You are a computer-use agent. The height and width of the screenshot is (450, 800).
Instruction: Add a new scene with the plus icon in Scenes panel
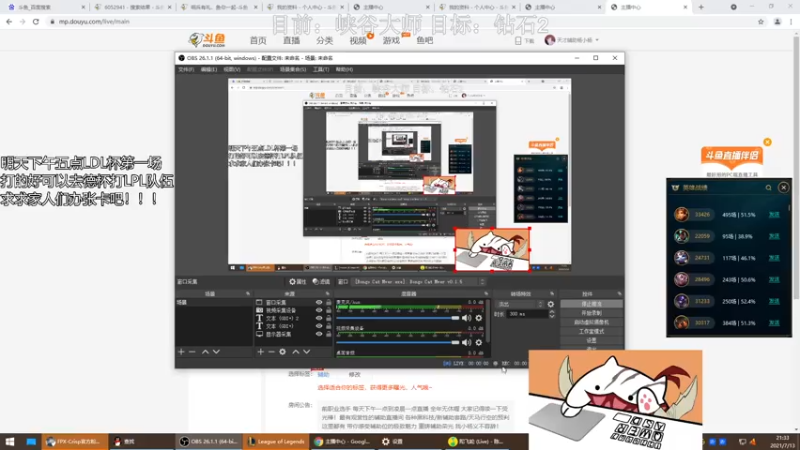181,352
